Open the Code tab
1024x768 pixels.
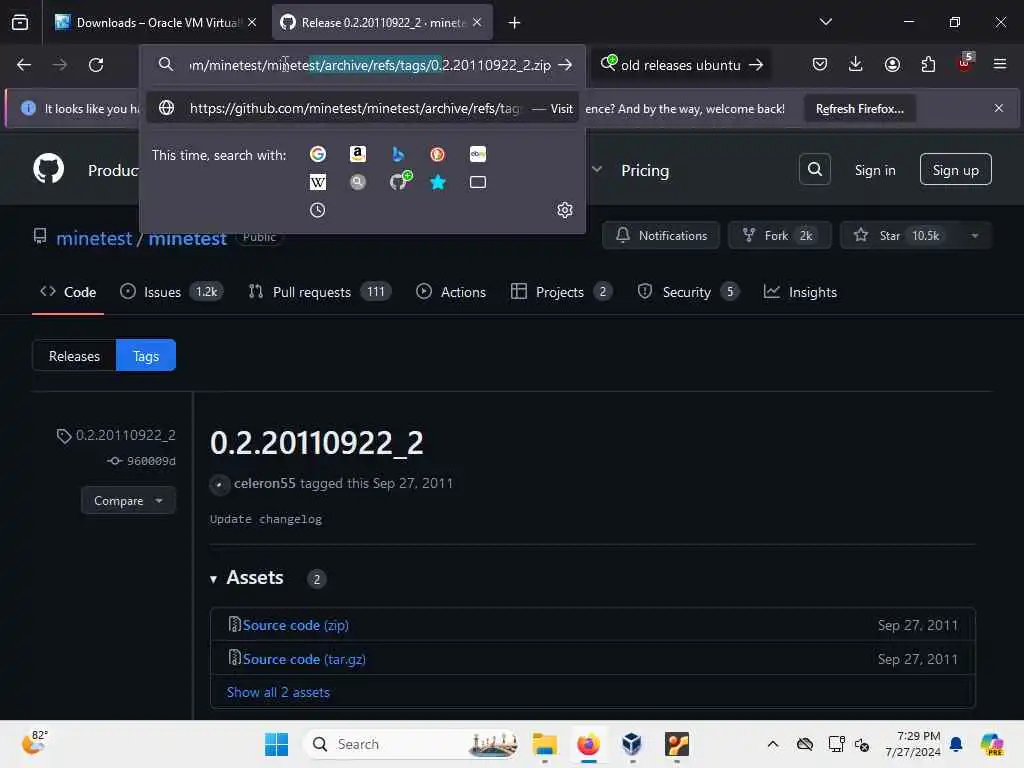coord(68,292)
